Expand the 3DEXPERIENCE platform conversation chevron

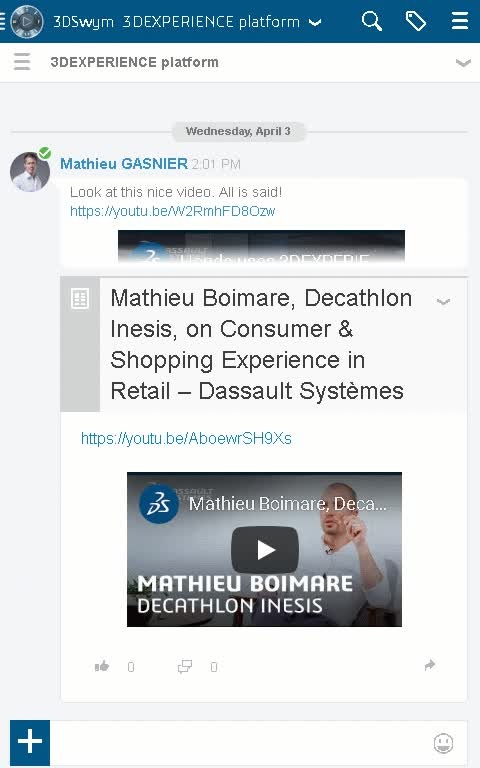click(463, 63)
